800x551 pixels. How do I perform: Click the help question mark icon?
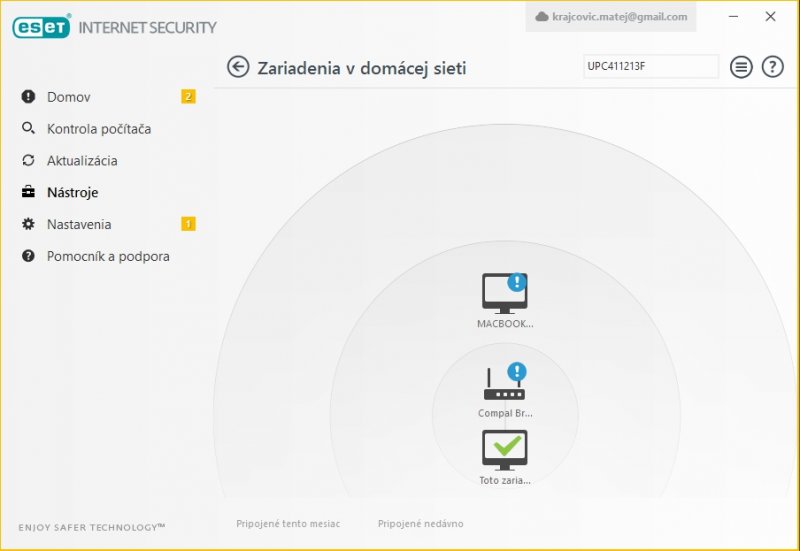772,67
